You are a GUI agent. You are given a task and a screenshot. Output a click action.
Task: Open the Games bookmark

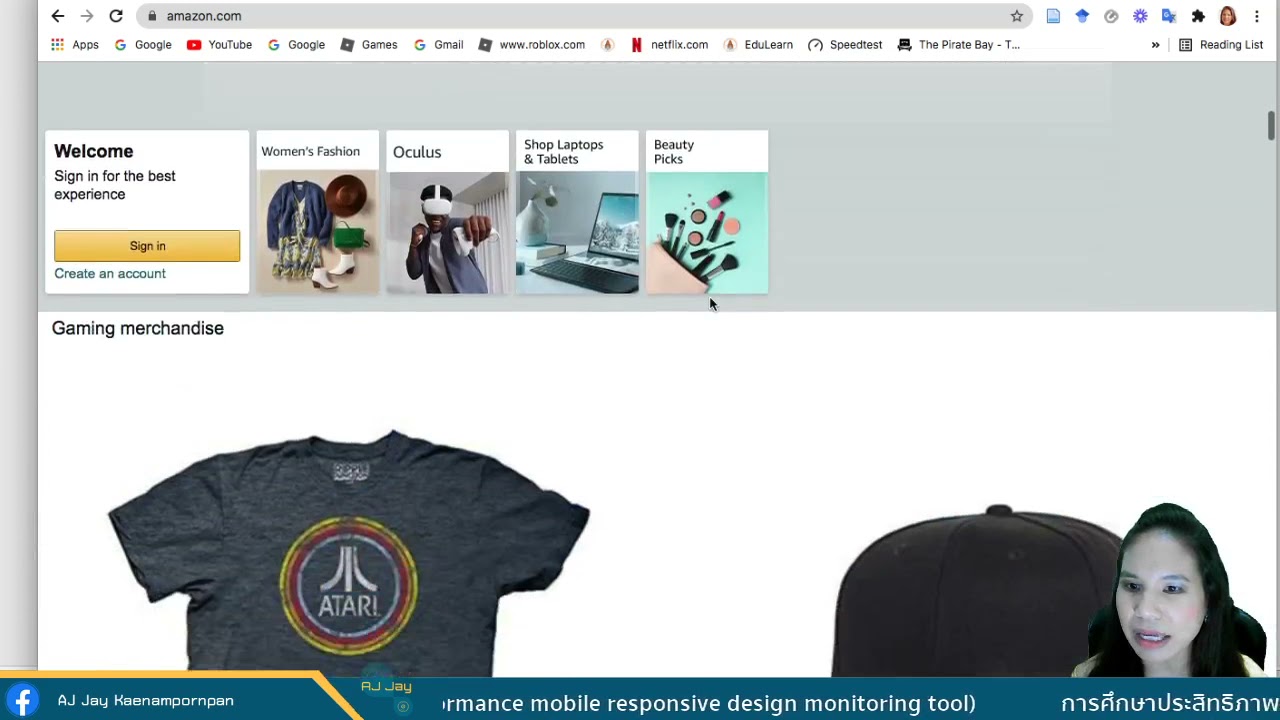point(369,45)
